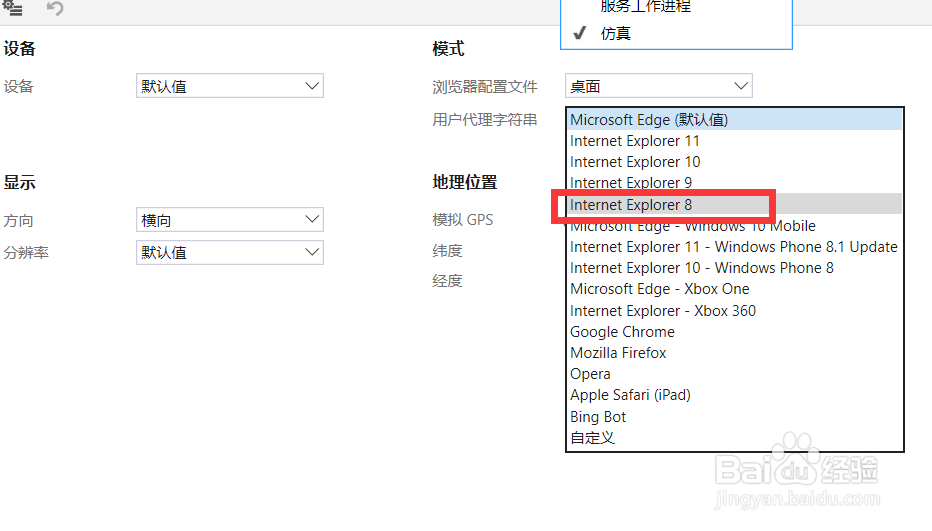Select Mozilla Firefox user agent

tap(618, 353)
